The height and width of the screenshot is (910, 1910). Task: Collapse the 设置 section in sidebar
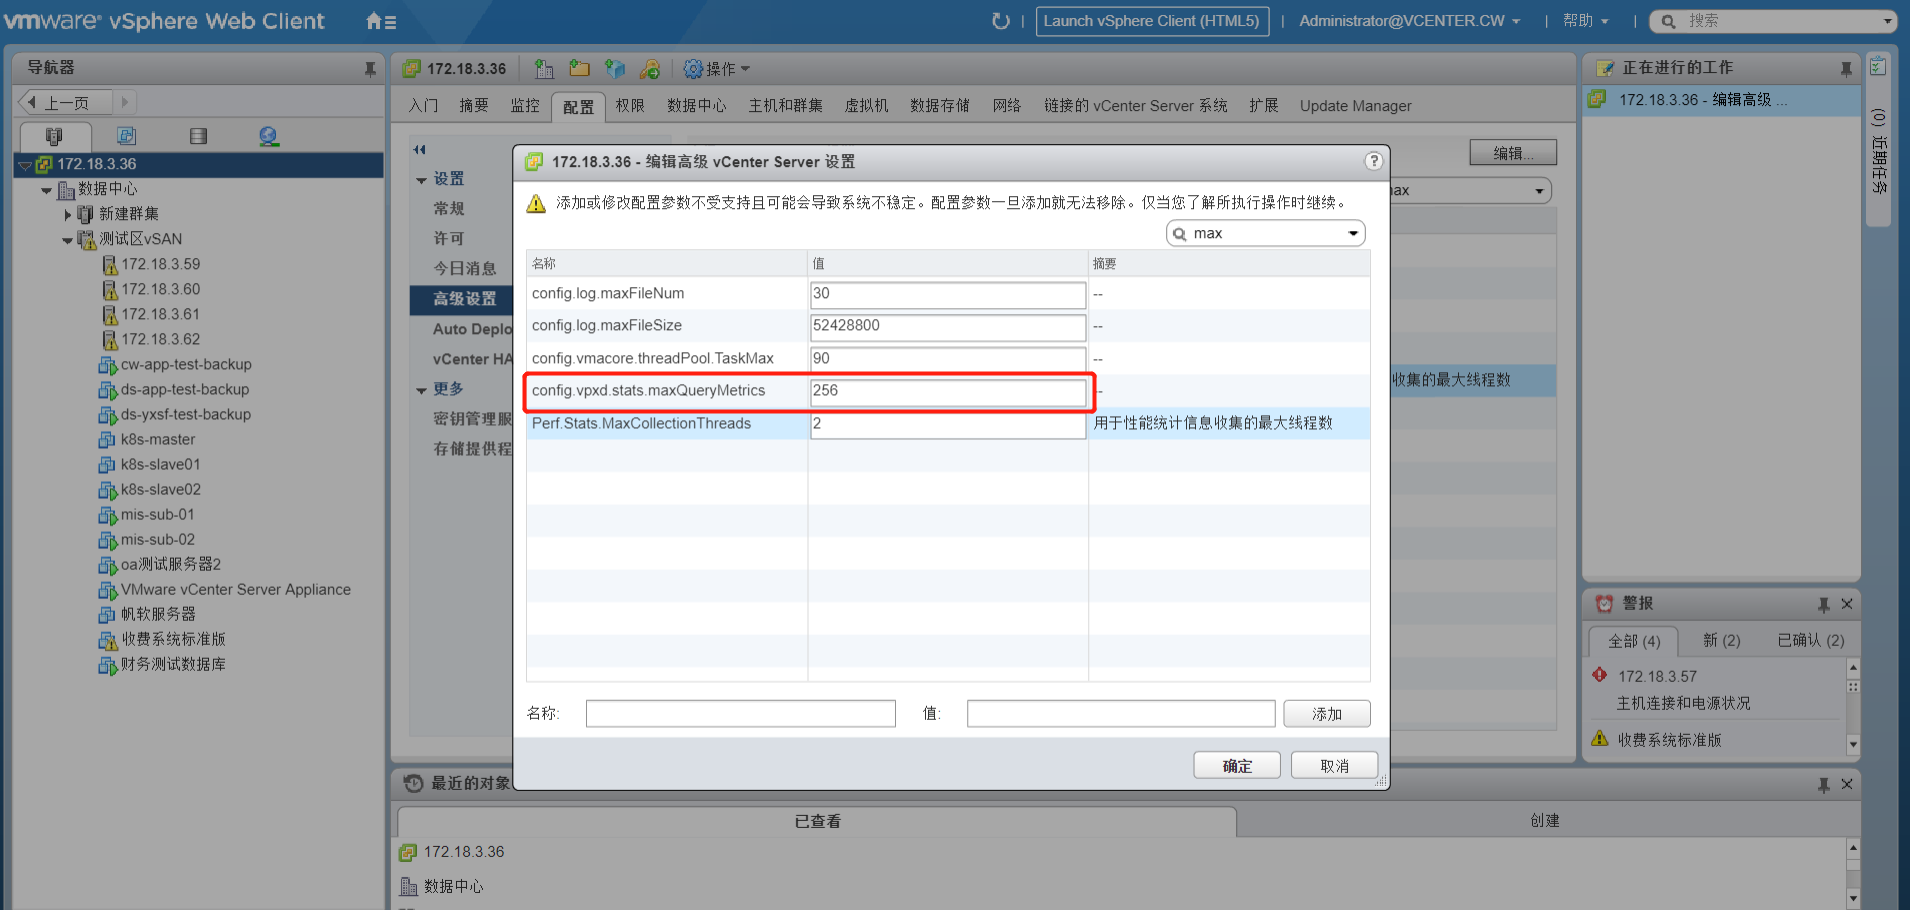(x=421, y=180)
